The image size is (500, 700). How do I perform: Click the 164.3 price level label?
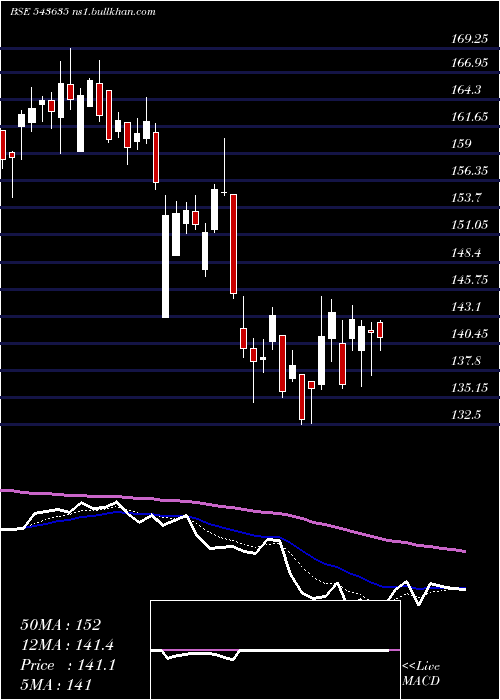(x=467, y=90)
